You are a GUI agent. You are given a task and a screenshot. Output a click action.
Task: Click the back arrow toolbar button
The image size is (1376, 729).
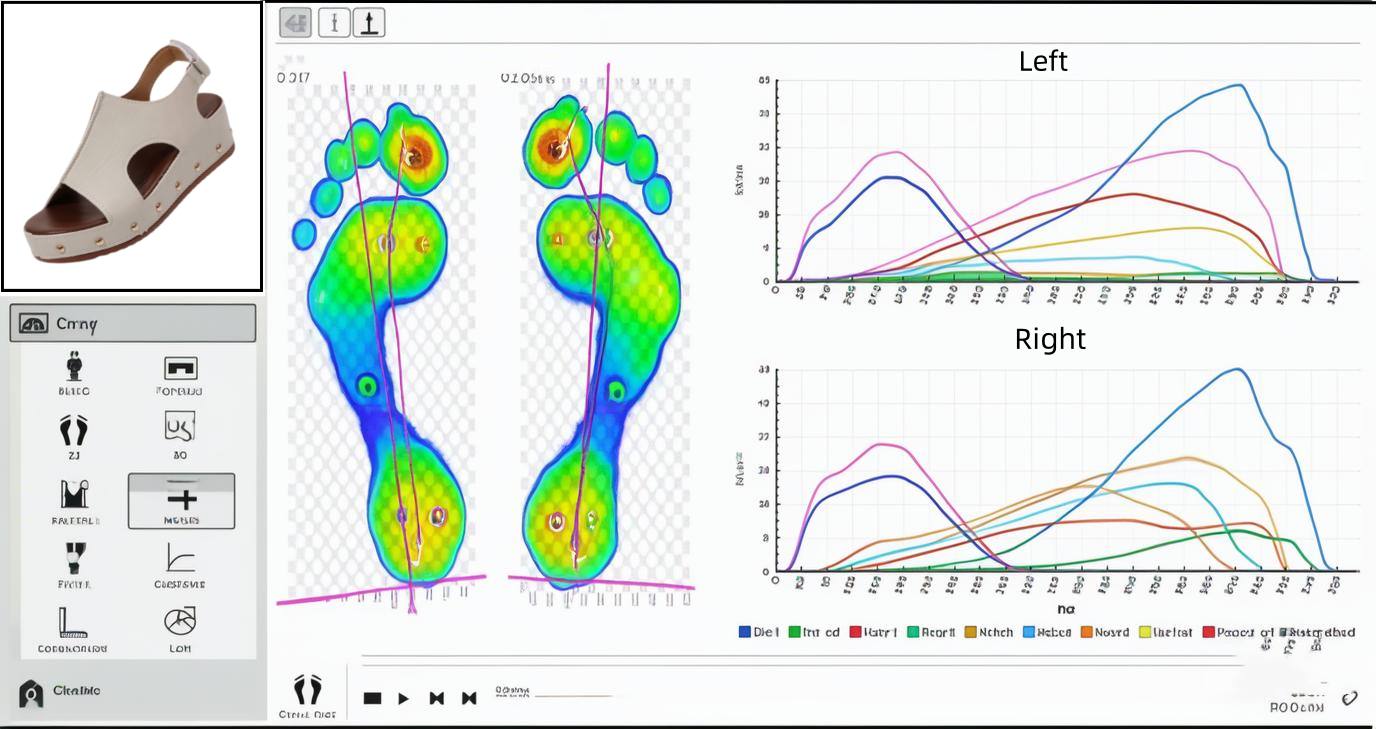[x=295, y=22]
